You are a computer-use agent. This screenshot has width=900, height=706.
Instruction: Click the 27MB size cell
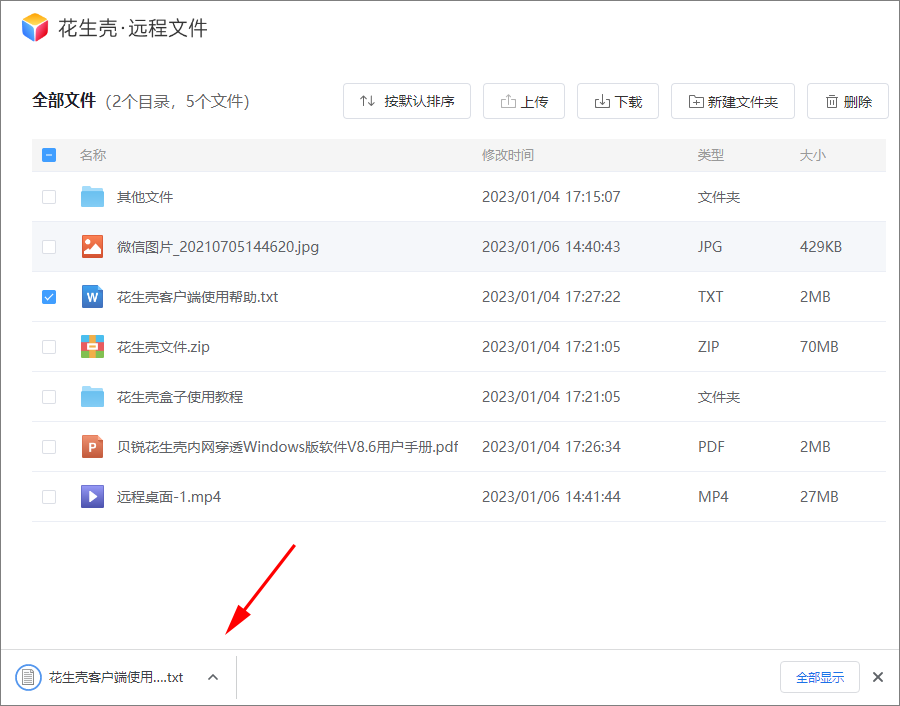819,496
